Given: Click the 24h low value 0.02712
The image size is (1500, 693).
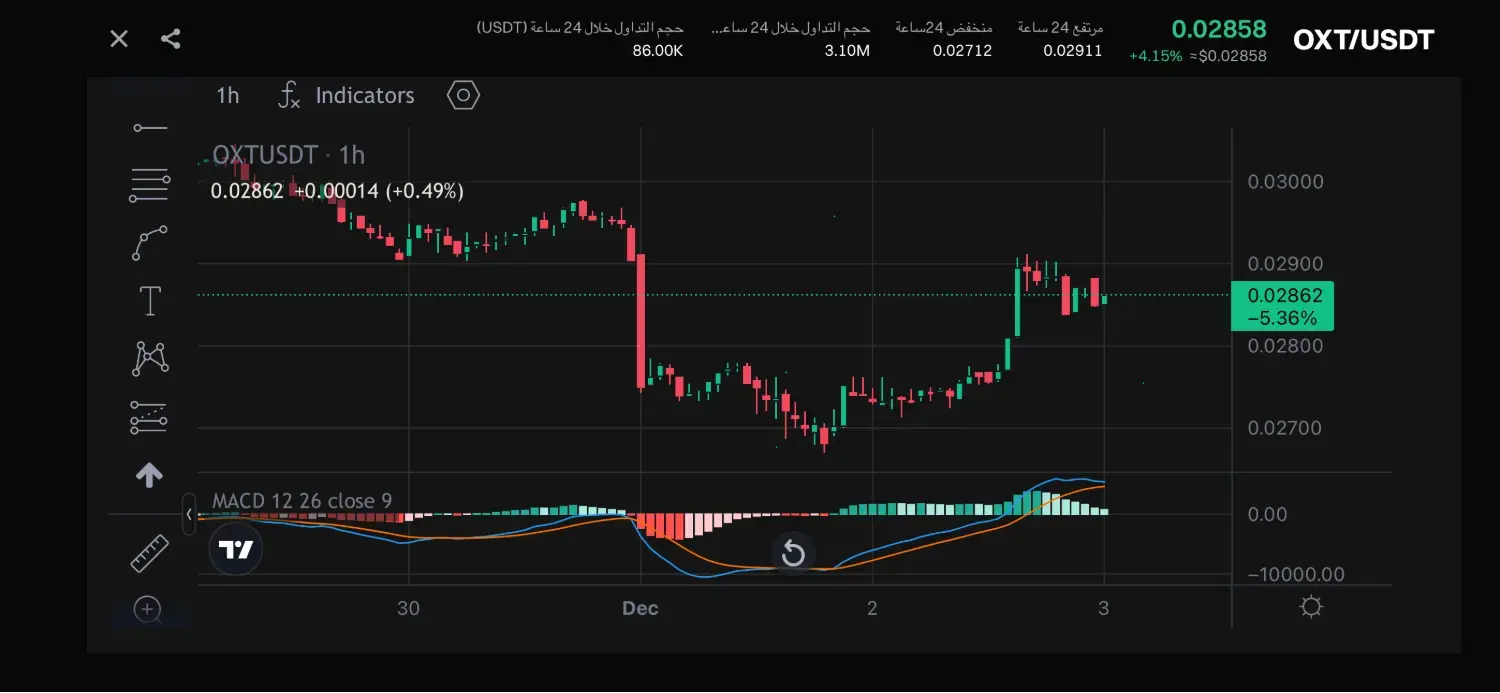Looking at the screenshot, I should (962, 50).
